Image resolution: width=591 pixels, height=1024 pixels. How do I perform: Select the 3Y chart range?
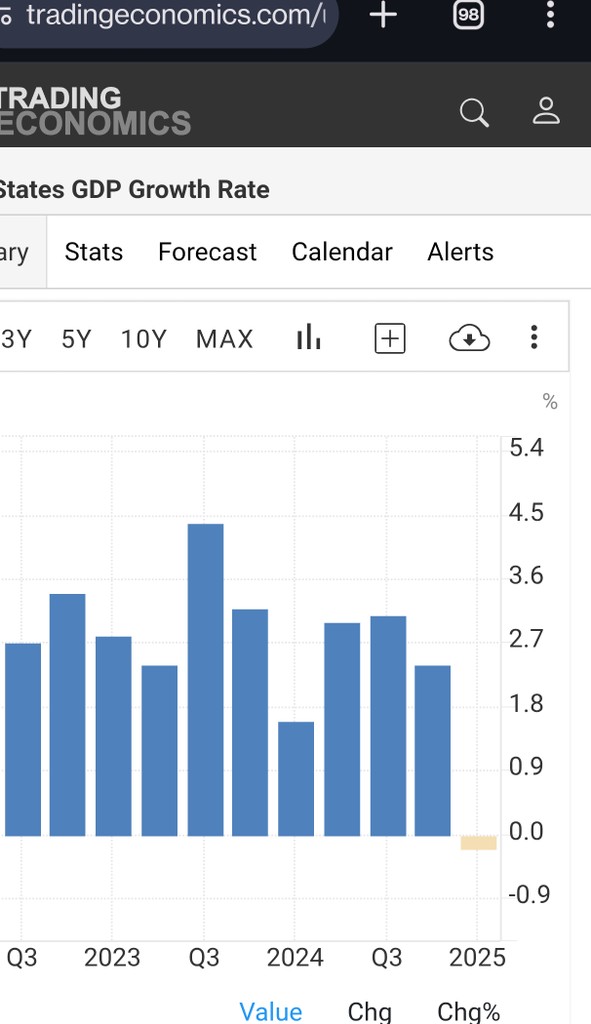click(16, 339)
